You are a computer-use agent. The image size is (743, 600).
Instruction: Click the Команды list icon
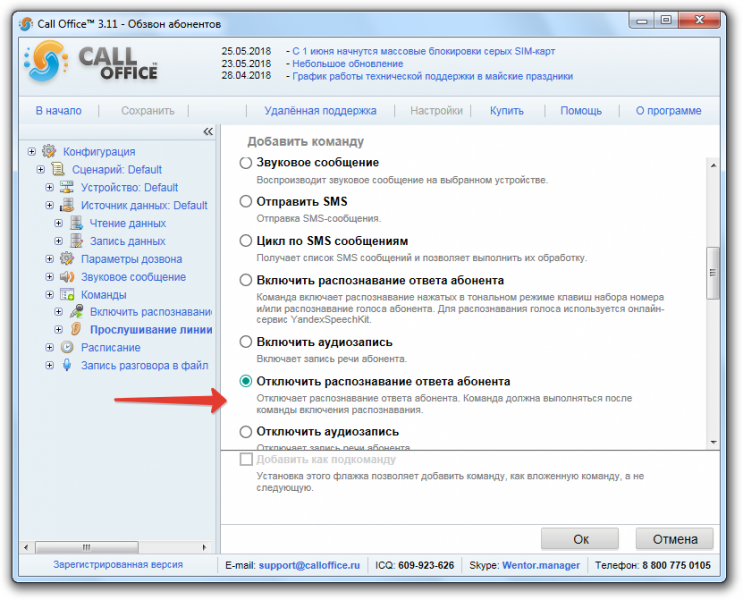67,294
